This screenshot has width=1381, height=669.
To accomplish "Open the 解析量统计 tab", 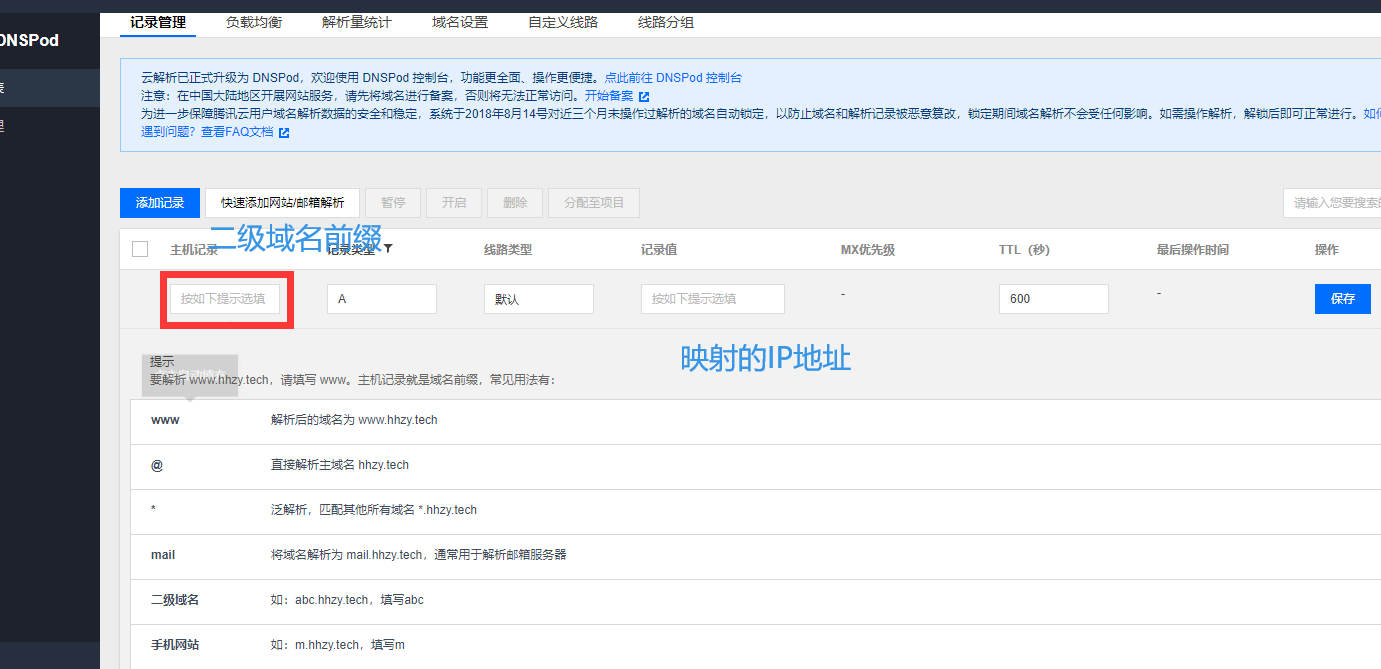I will tap(356, 22).
